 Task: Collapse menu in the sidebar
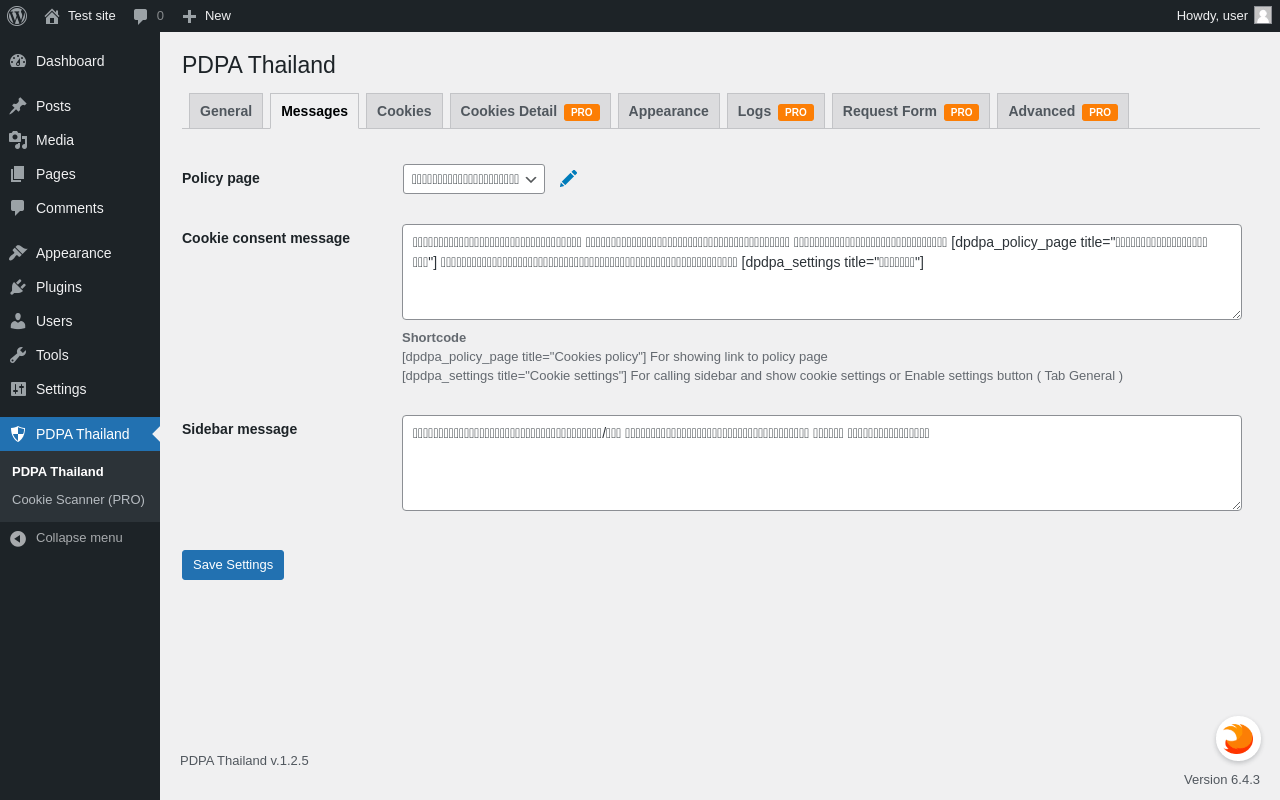click(67, 538)
